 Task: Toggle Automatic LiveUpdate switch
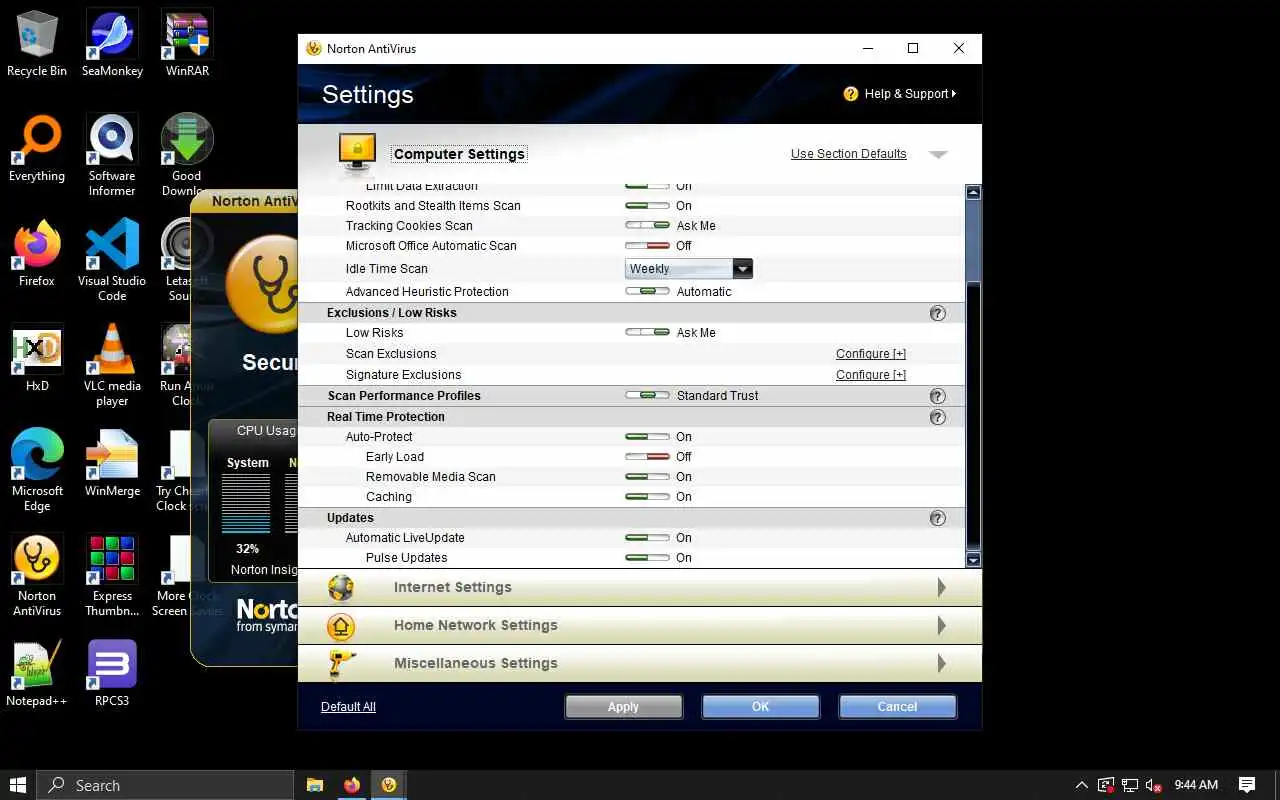click(x=647, y=538)
